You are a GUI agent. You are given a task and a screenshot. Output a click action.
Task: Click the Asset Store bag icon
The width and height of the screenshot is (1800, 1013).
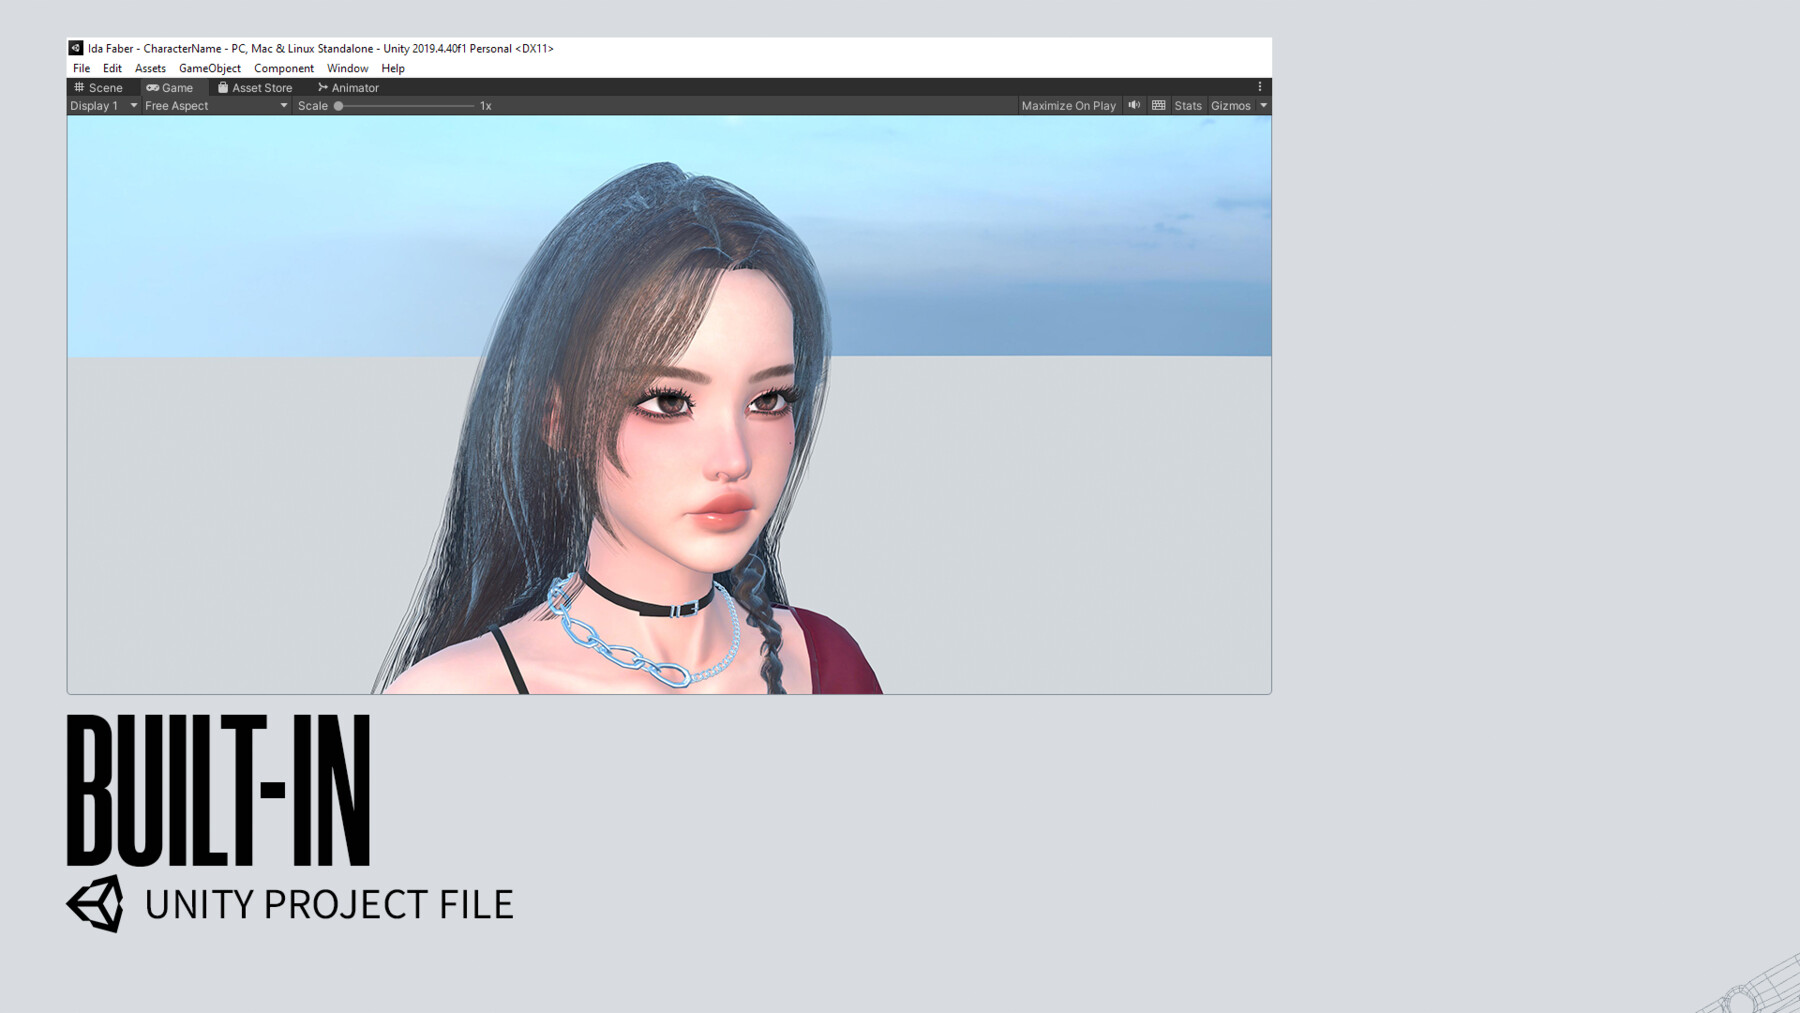point(223,87)
